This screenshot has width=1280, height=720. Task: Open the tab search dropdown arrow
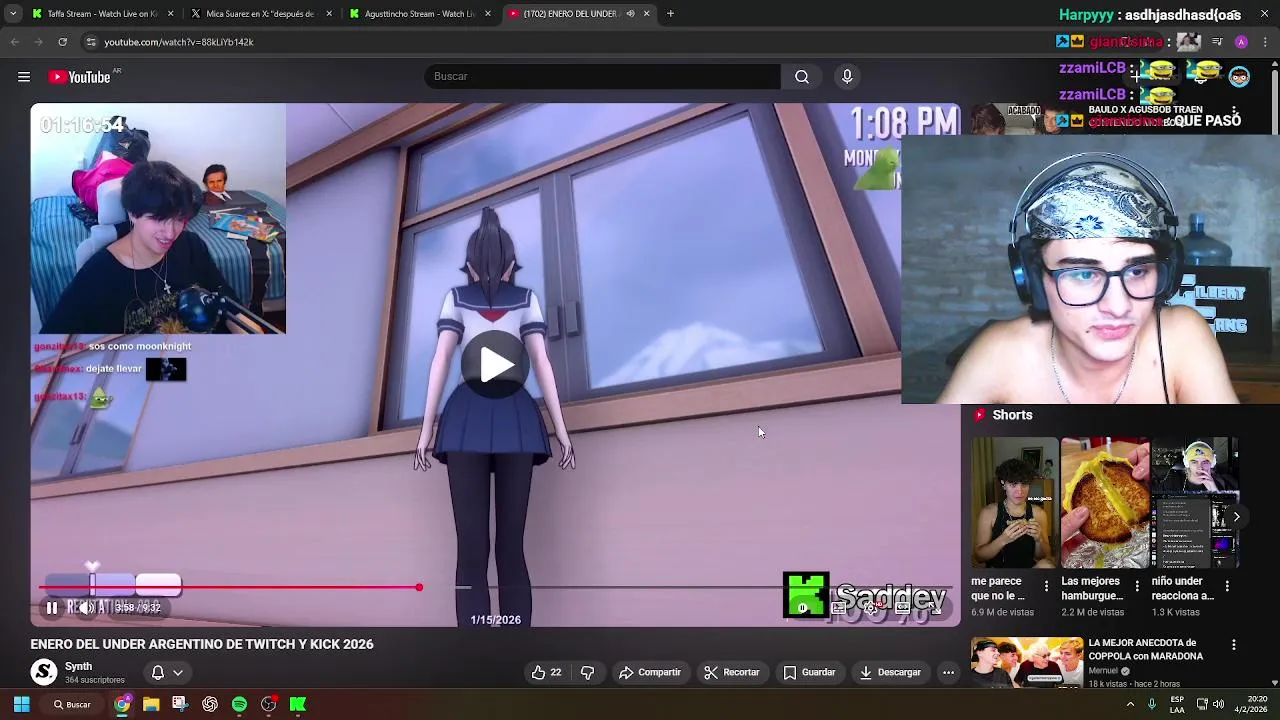coord(12,14)
